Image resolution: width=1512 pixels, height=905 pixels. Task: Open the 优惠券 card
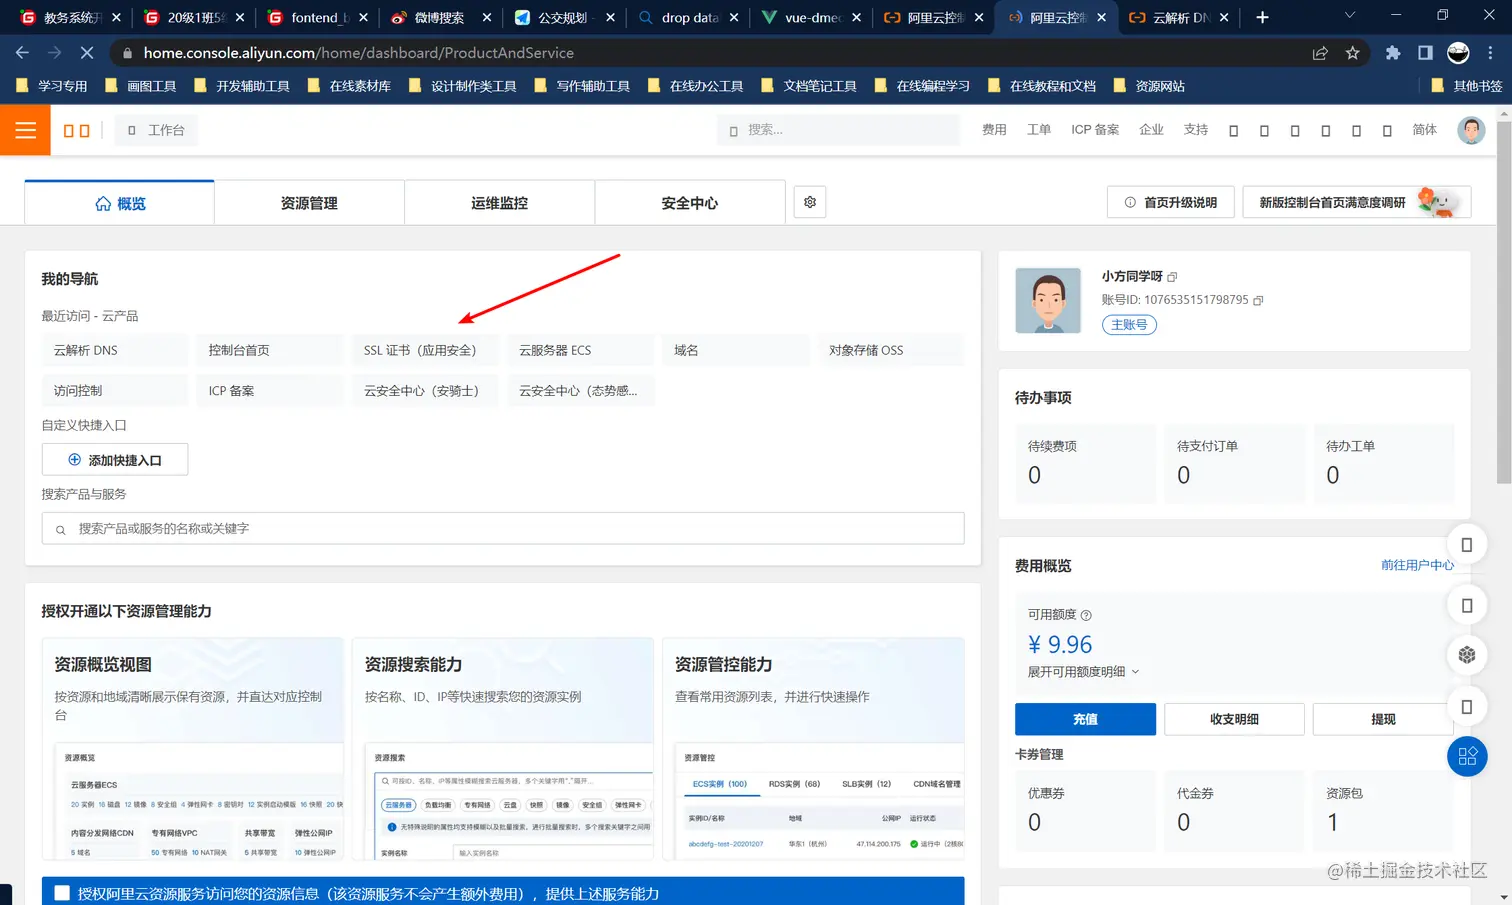(x=1084, y=810)
